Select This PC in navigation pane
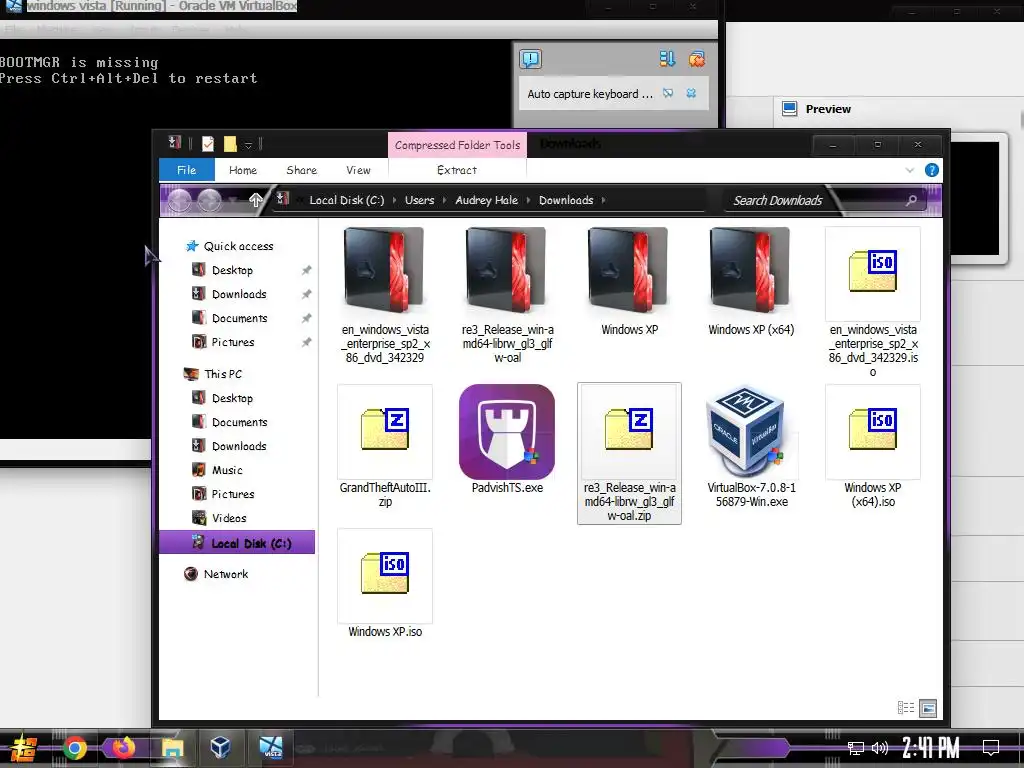The height and width of the screenshot is (768, 1024). 223,374
